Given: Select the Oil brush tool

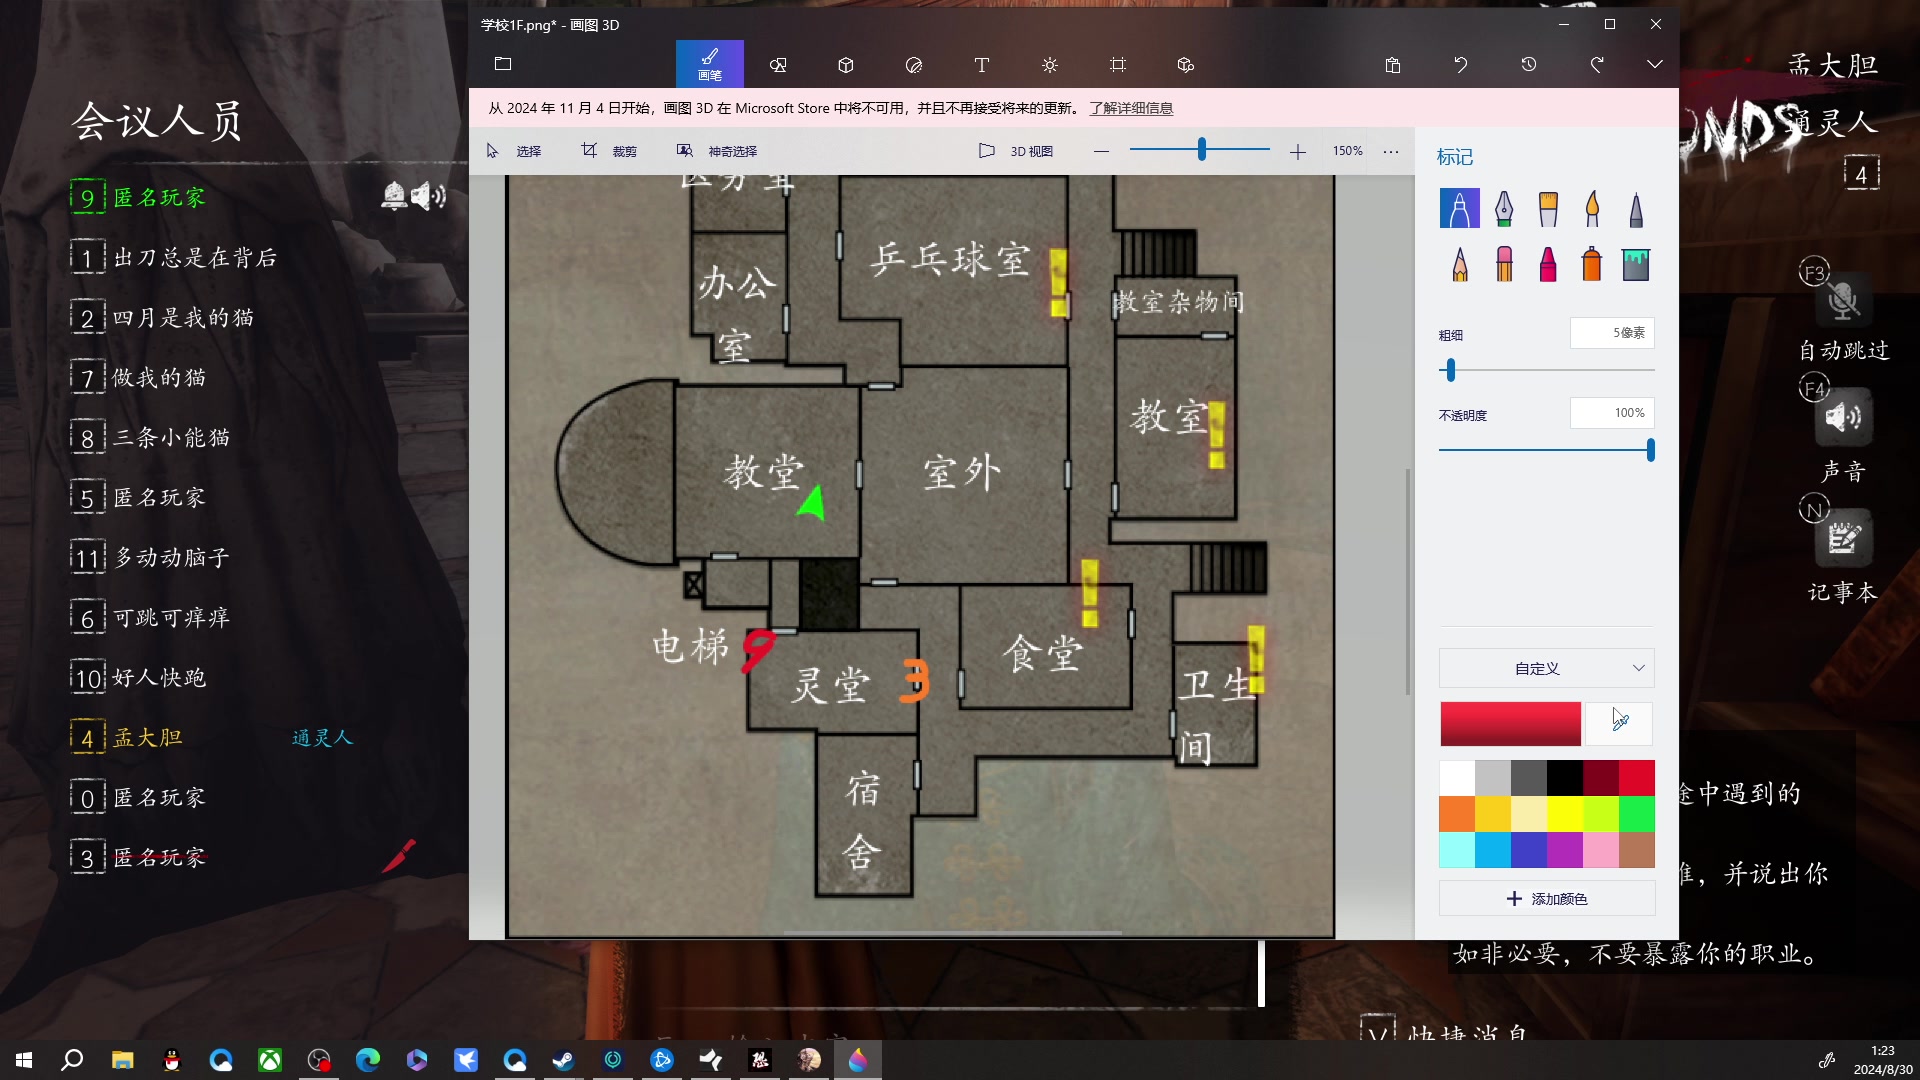Looking at the screenshot, I should tap(1548, 209).
